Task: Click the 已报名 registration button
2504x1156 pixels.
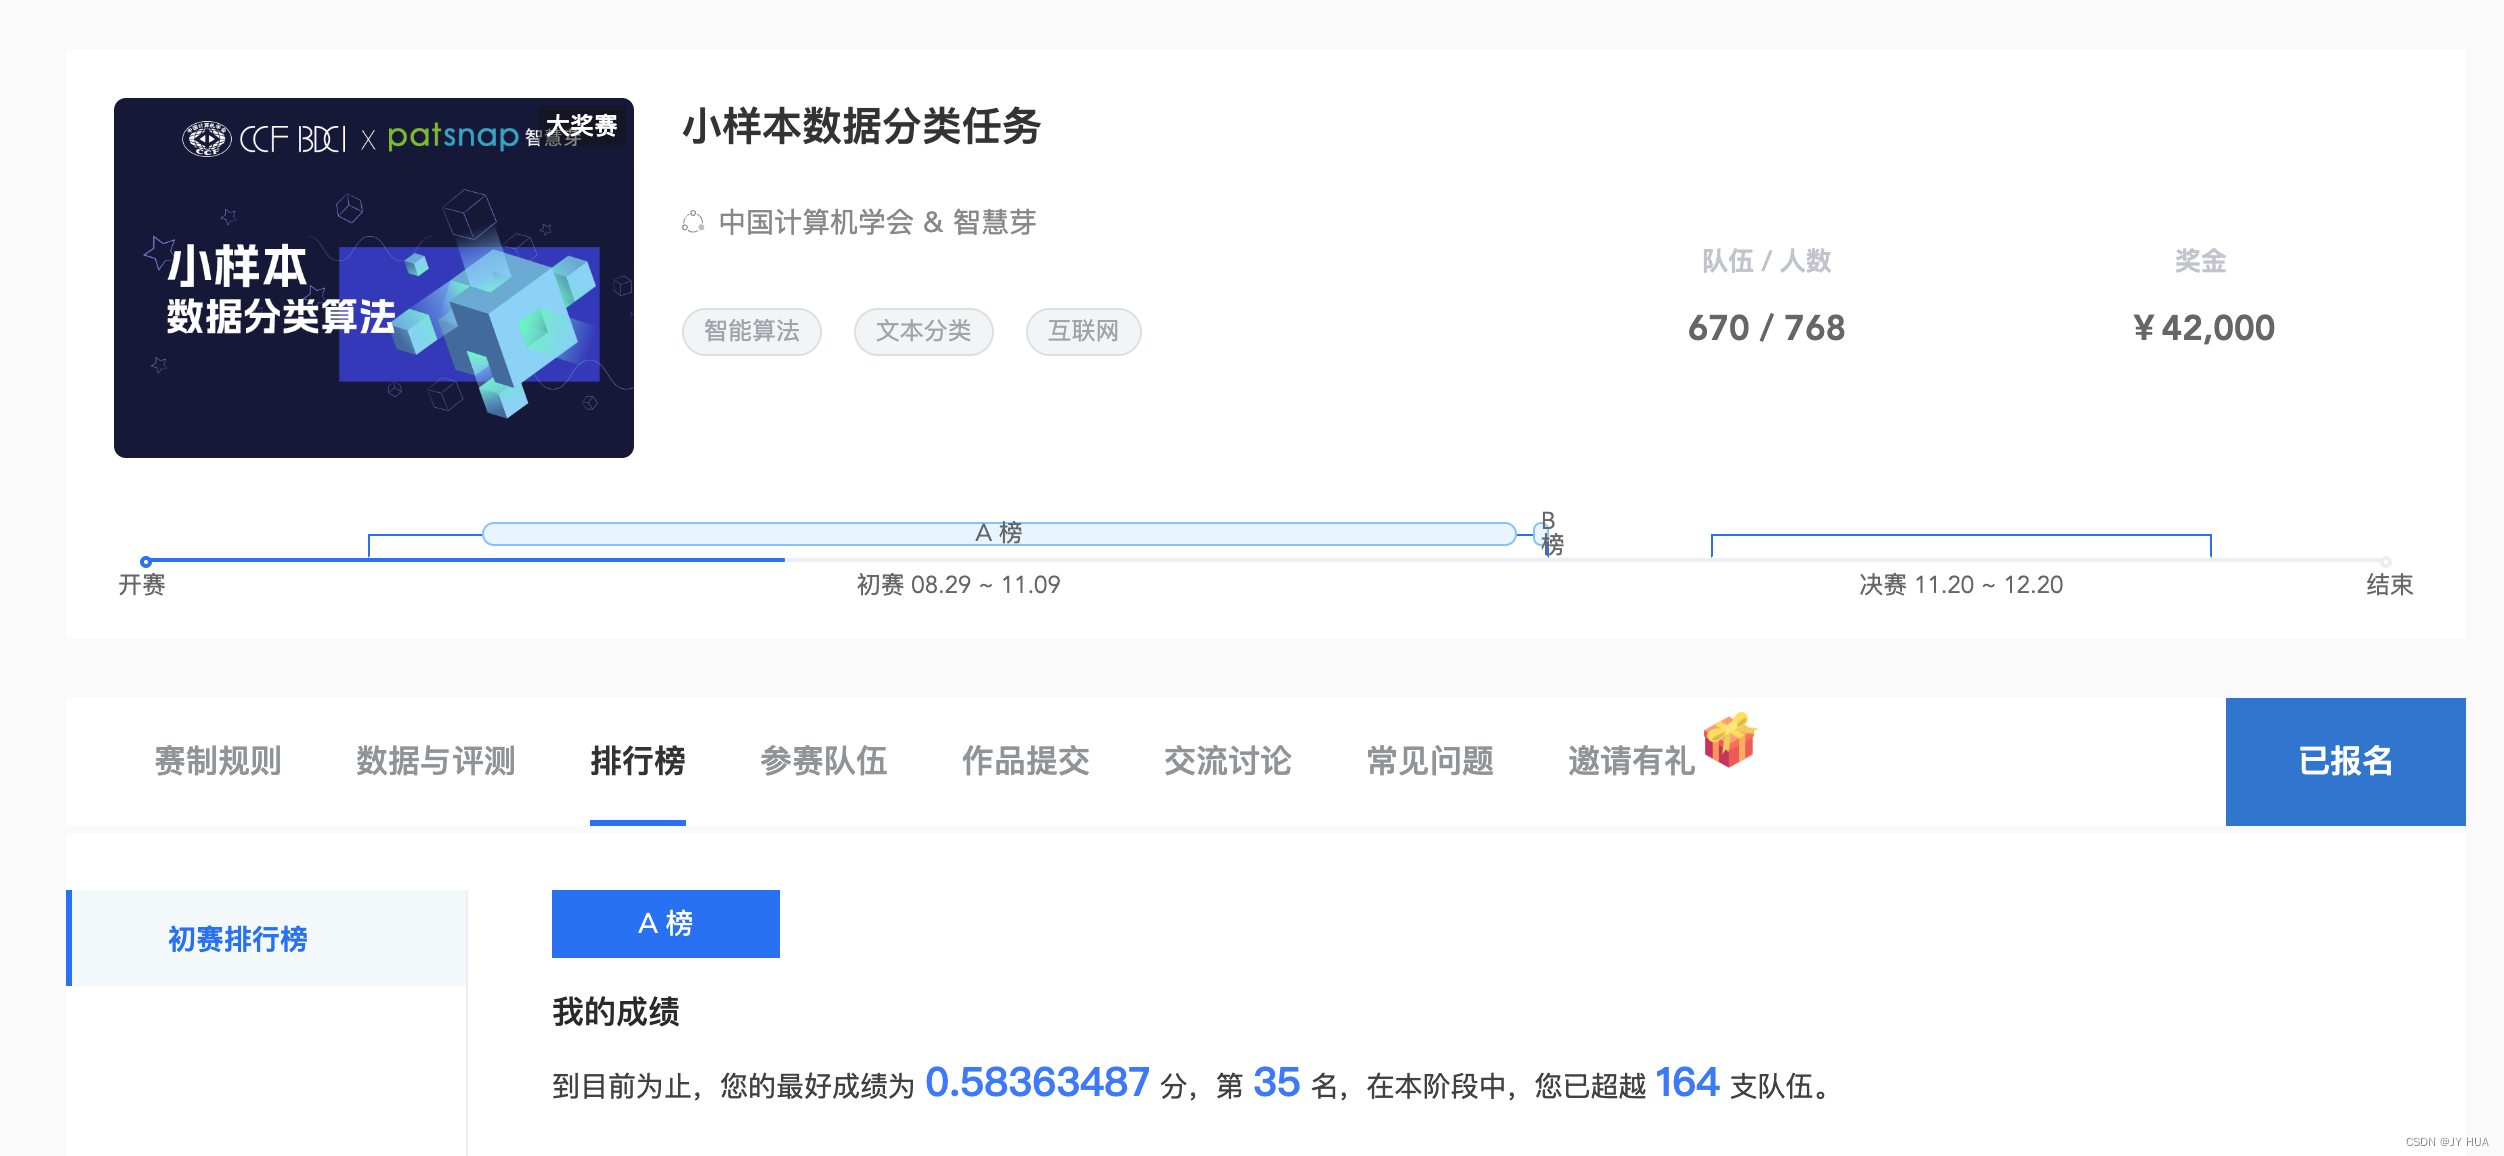Action: click(2344, 761)
